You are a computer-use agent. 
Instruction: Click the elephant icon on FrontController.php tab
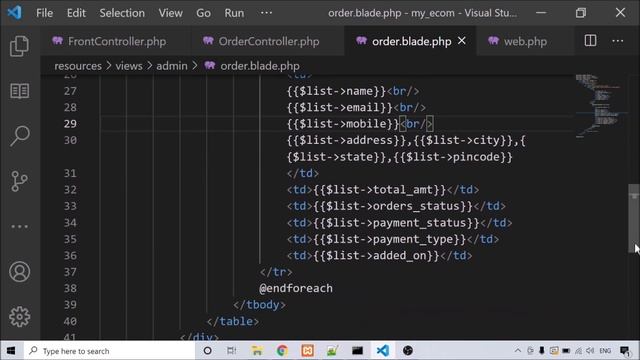pyautogui.click(x=58, y=41)
